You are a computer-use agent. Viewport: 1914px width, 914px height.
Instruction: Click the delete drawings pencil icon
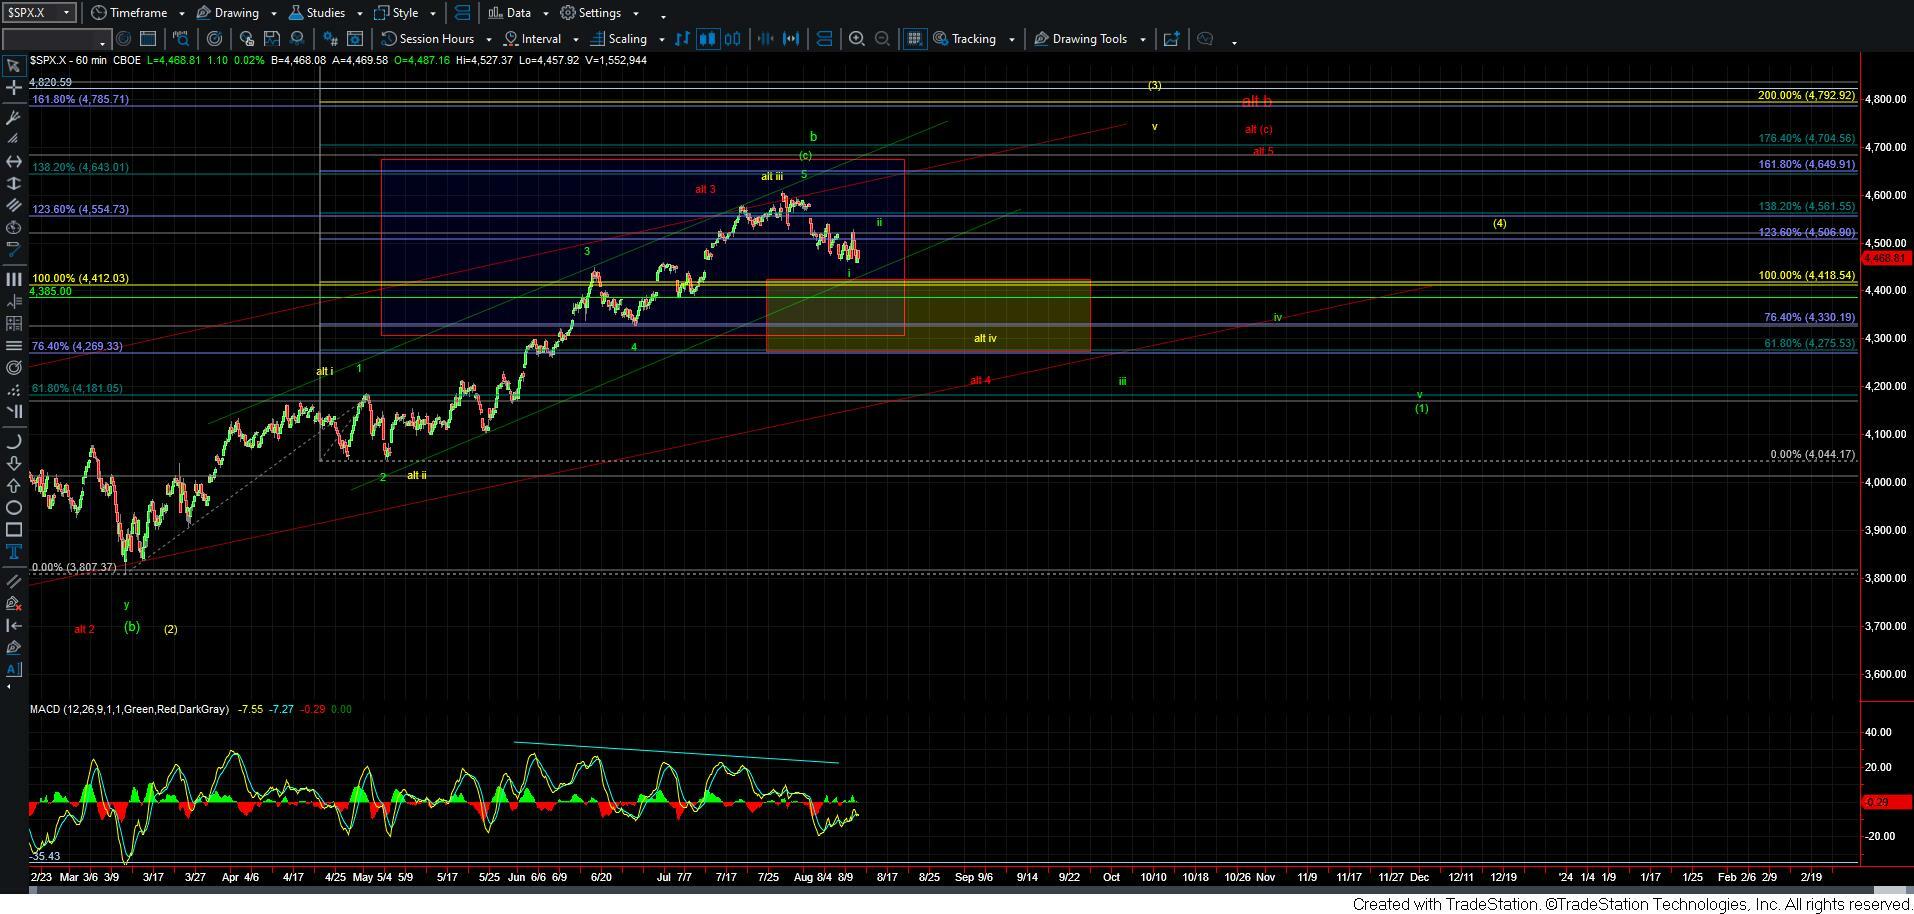pos(13,603)
